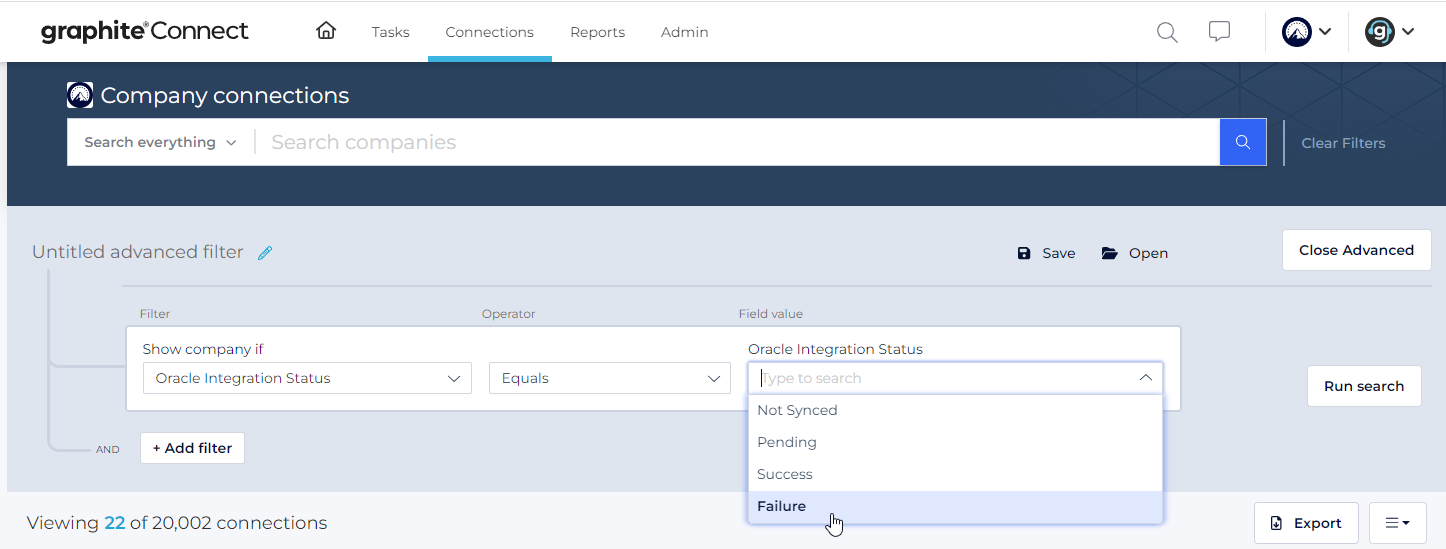Open the Tasks tab
This screenshot has width=1446, height=549.
[390, 32]
